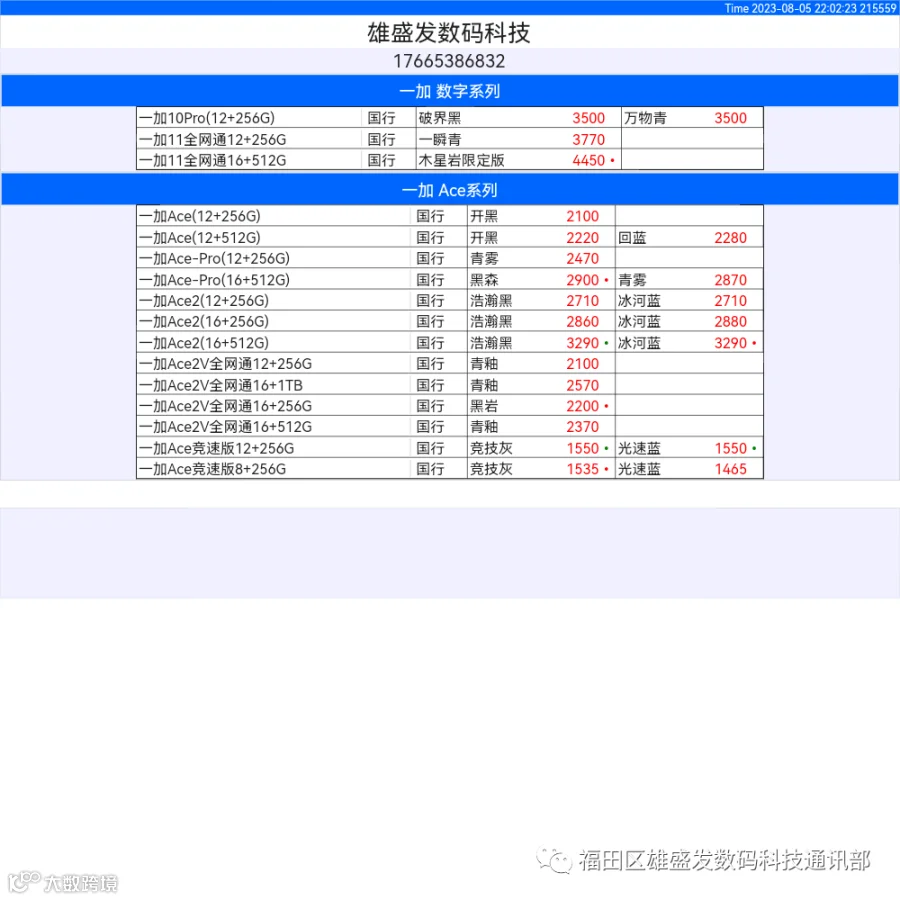The height and width of the screenshot is (900, 900).
Task: Select the 一加11全网通16+512G model cell
Action: pyautogui.click(x=212, y=160)
